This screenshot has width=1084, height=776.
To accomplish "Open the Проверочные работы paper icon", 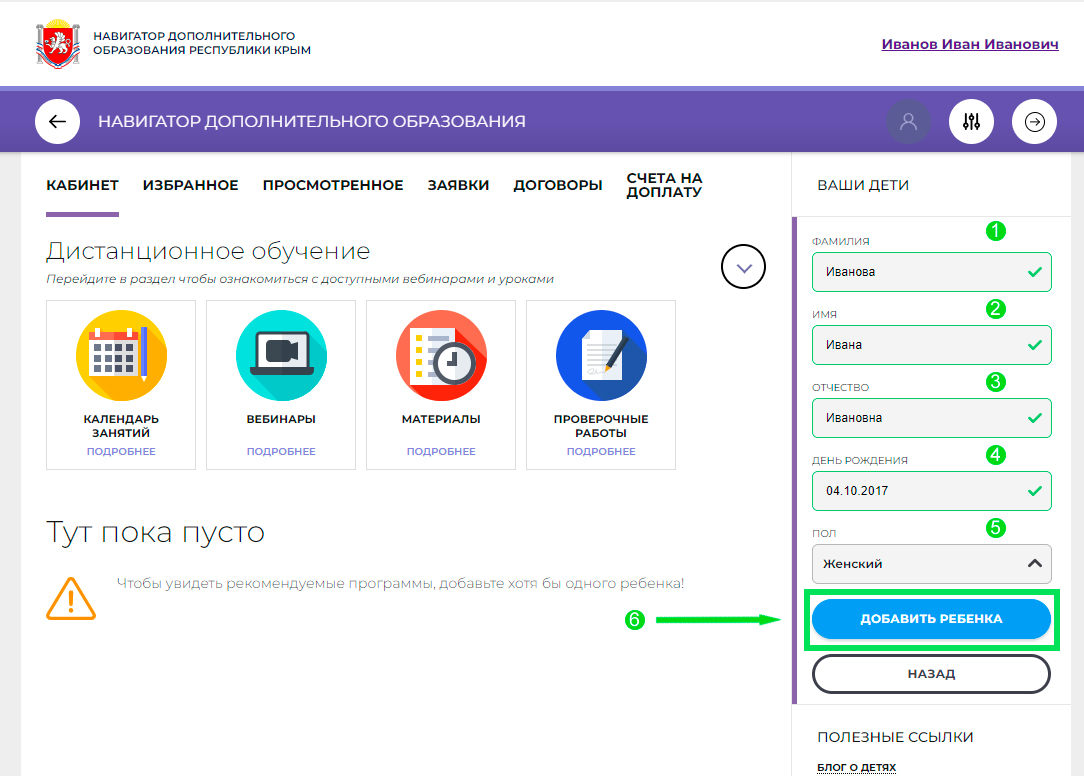I will click(x=601, y=356).
